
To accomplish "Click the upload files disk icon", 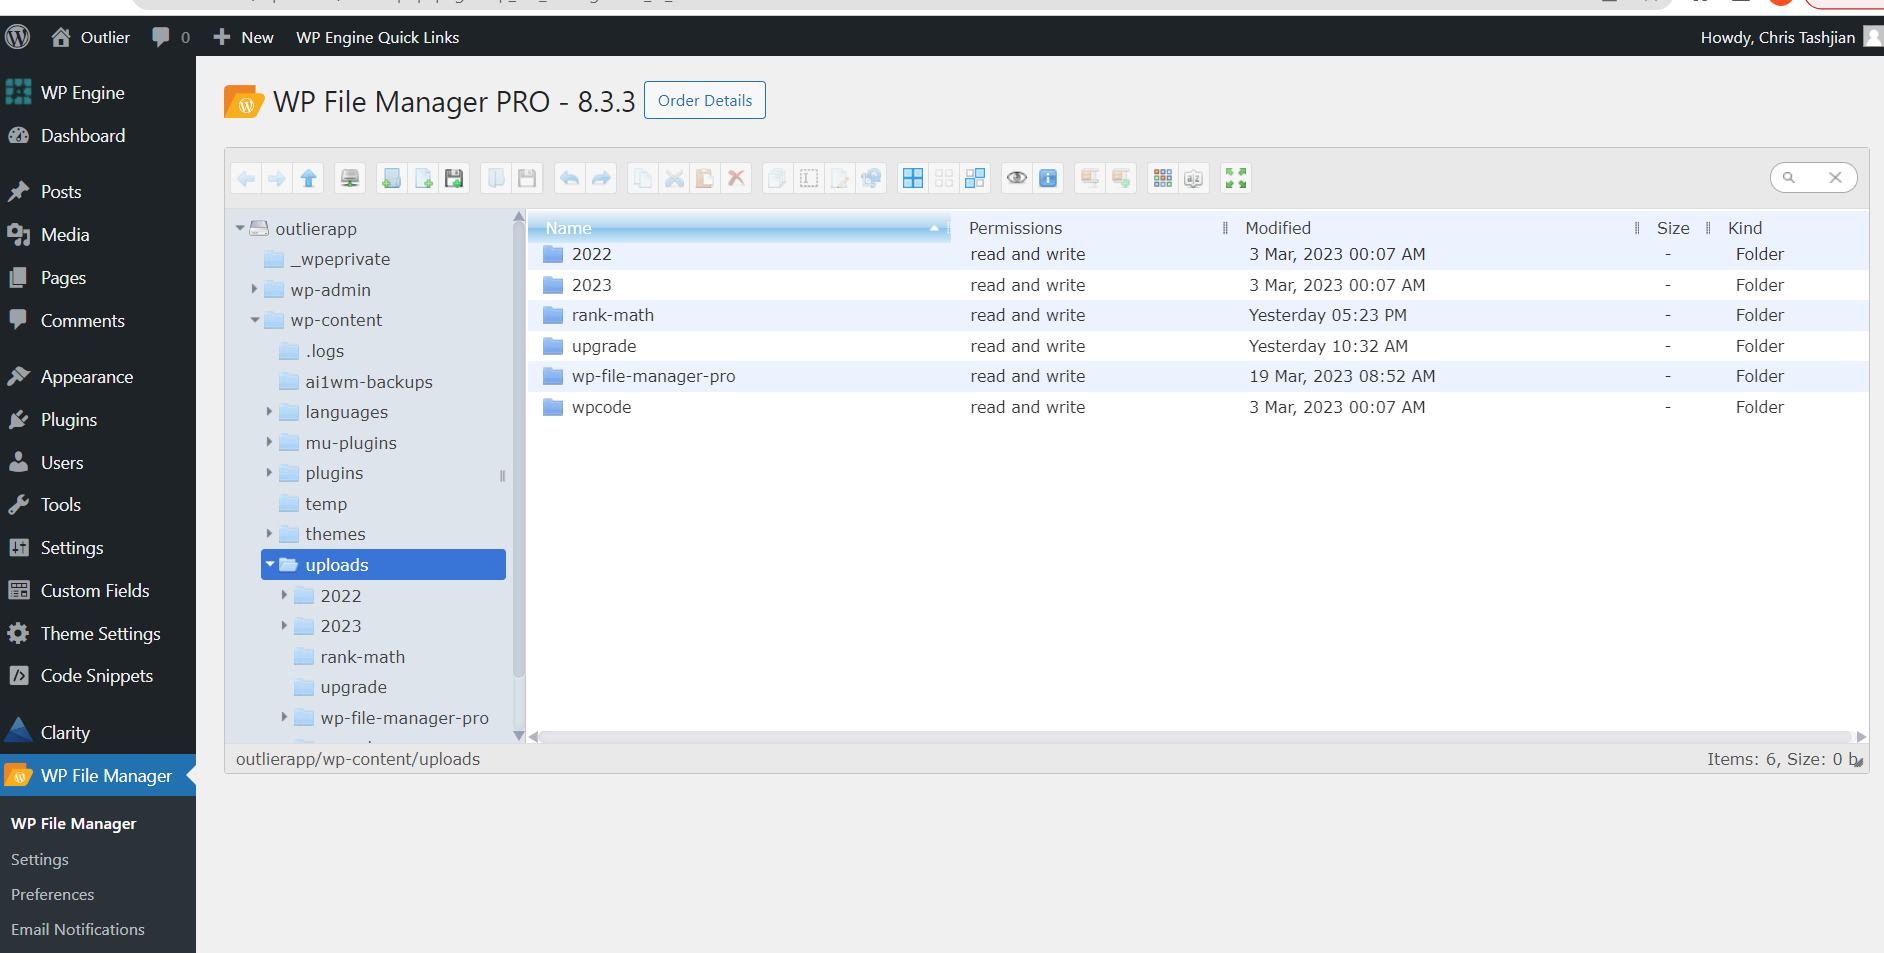I will [x=454, y=179].
